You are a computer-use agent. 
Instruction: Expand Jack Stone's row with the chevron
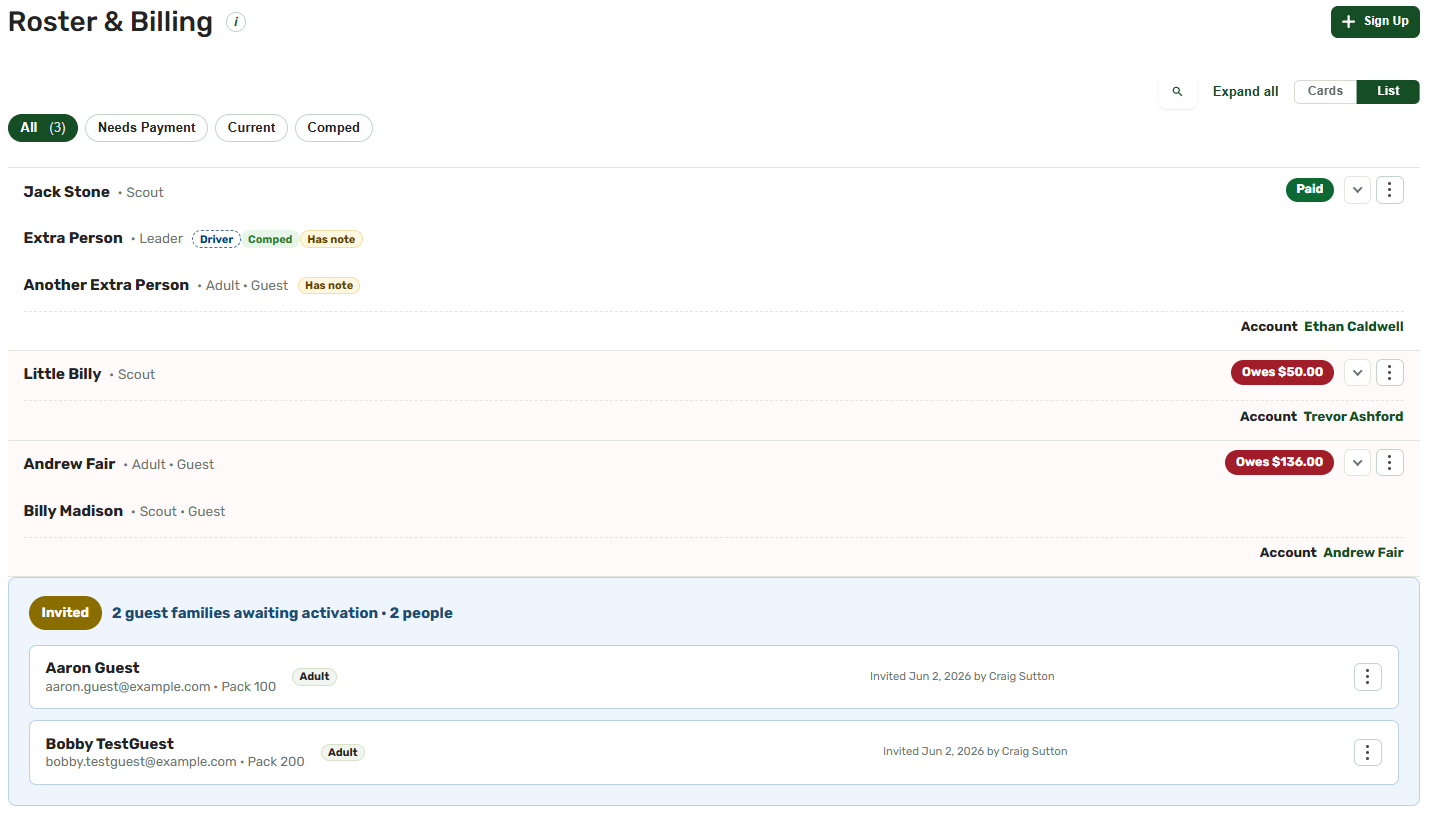point(1357,190)
